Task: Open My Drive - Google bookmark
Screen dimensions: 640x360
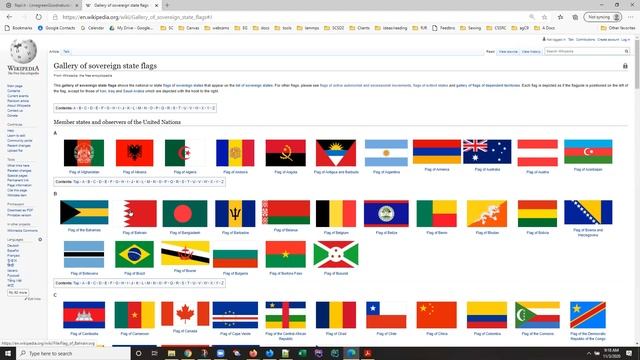Action: tap(131, 28)
